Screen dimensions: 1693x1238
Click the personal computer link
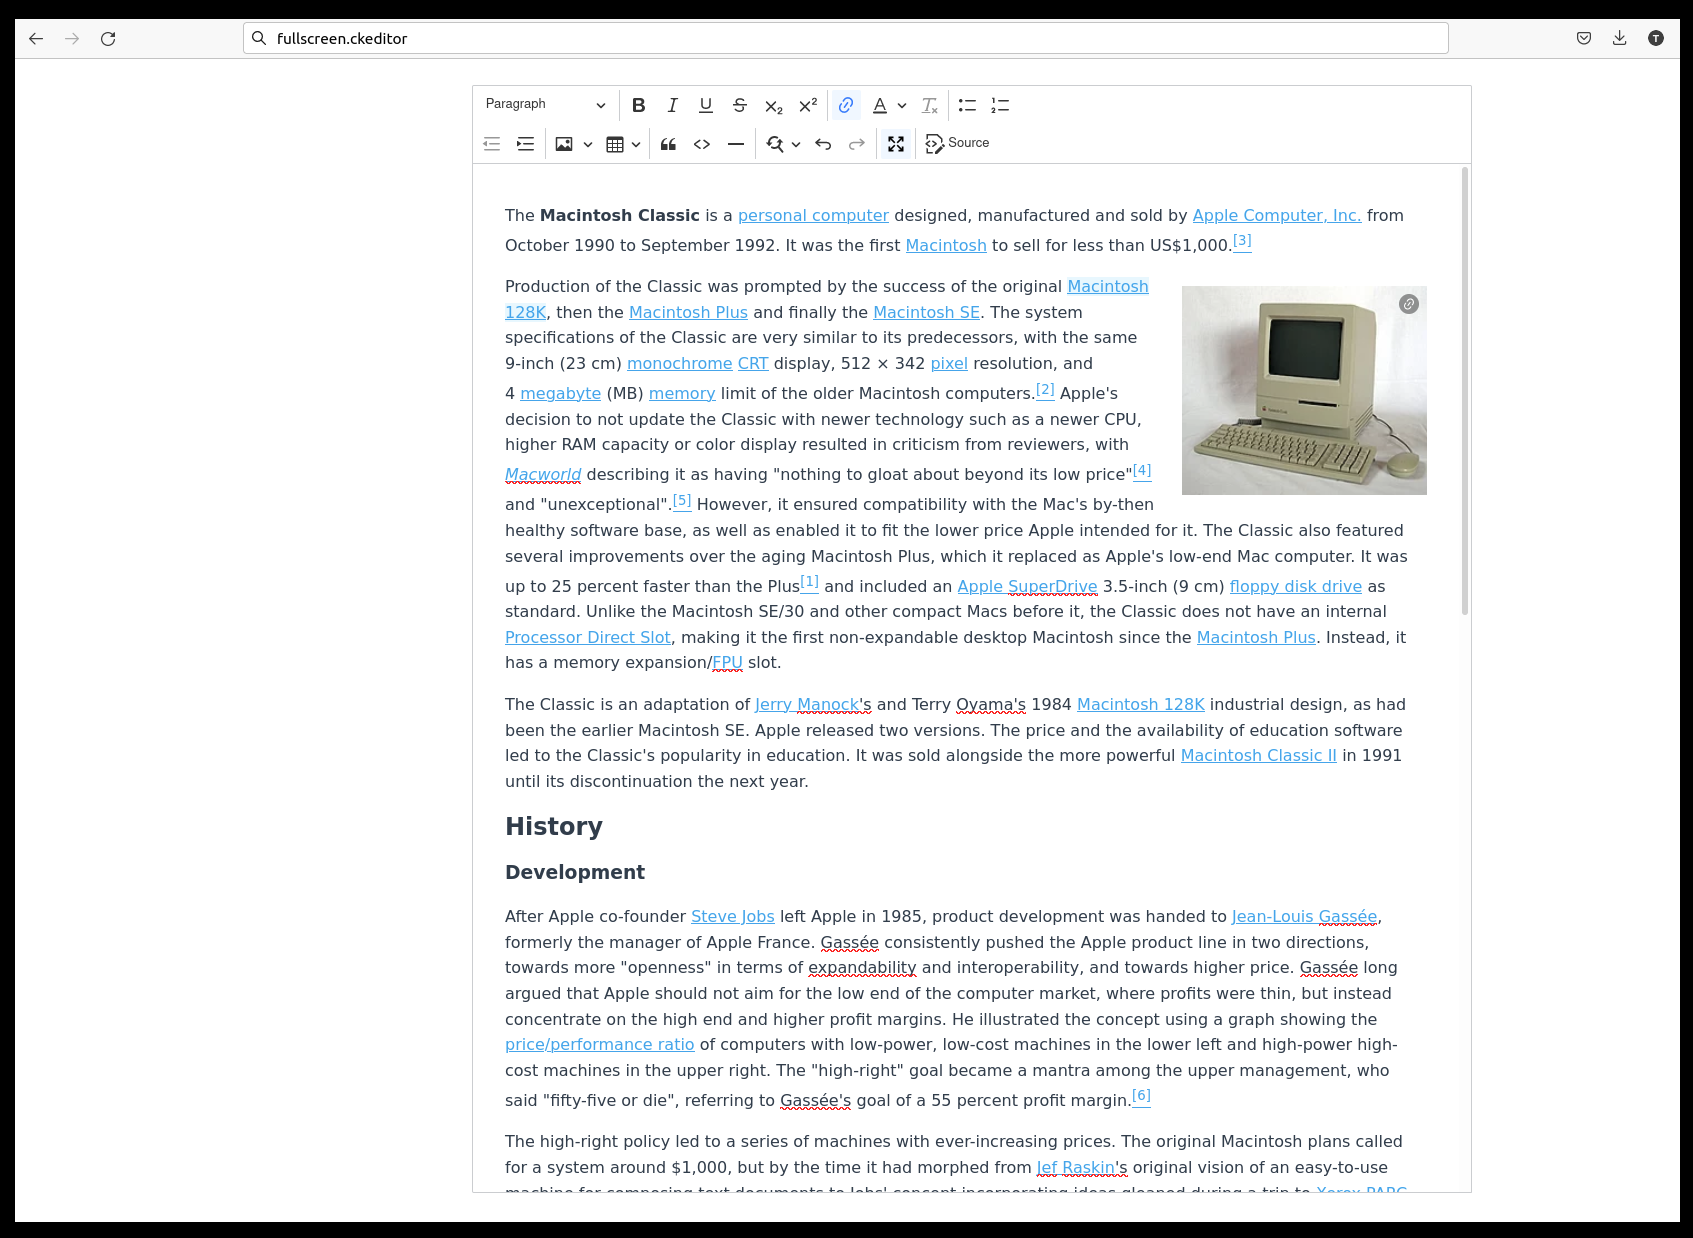point(813,216)
